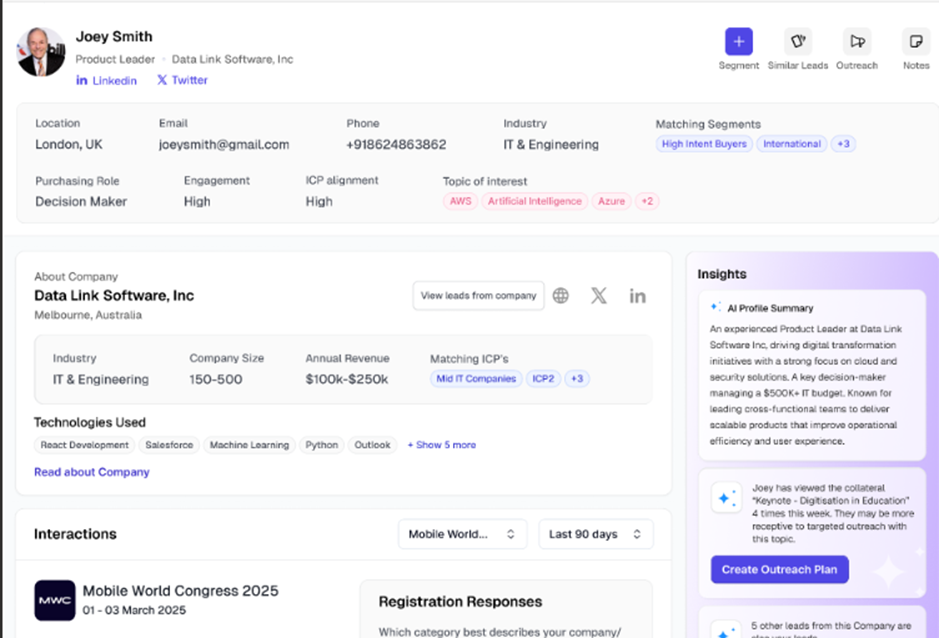This screenshot has width=939, height=638.
Task: Open Read about Company link
Action: pyautogui.click(x=92, y=472)
